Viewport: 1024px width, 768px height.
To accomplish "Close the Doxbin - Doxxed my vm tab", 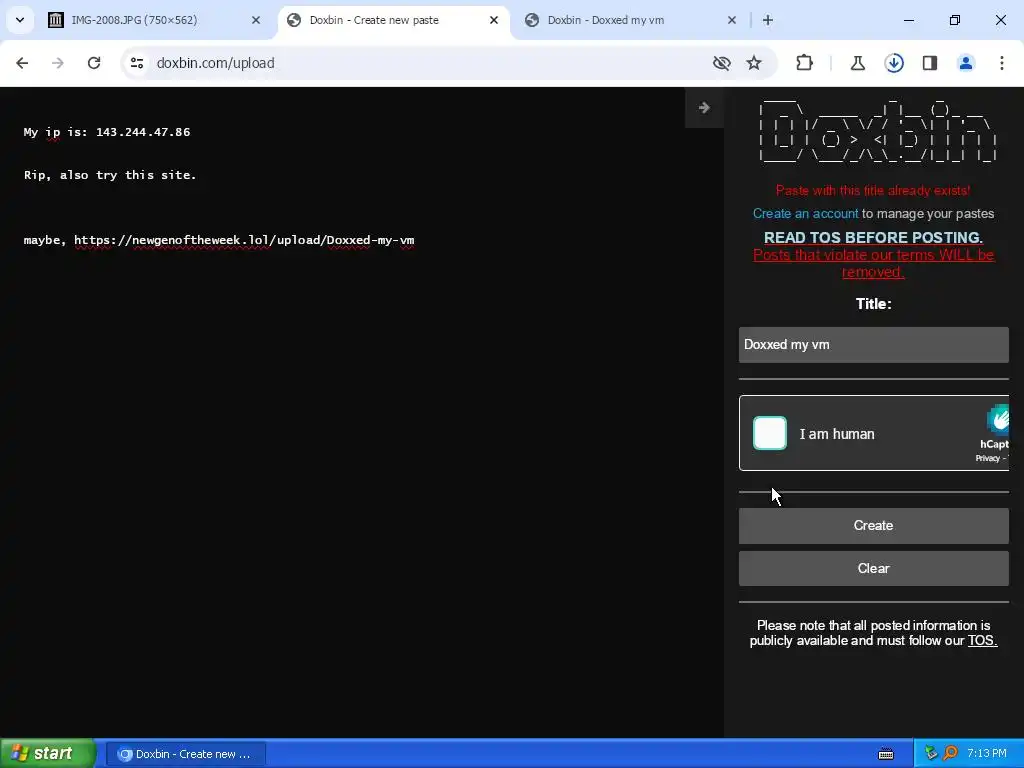I will (x=731, y=20).
